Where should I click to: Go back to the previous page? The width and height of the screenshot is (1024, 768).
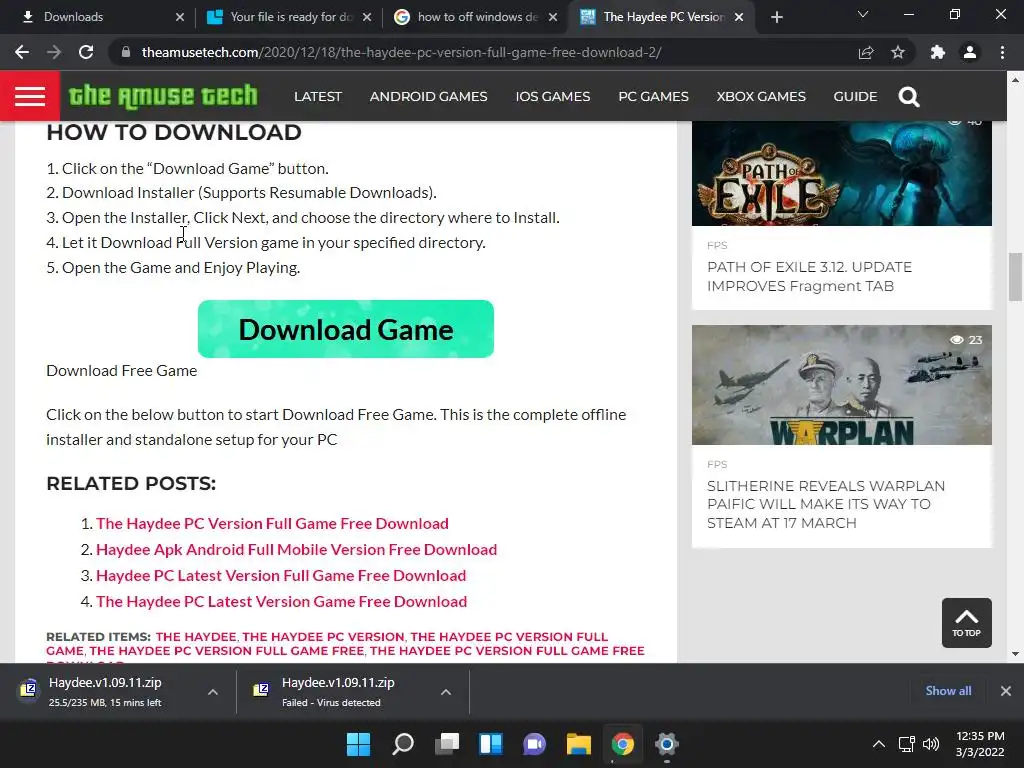point(22,52)
